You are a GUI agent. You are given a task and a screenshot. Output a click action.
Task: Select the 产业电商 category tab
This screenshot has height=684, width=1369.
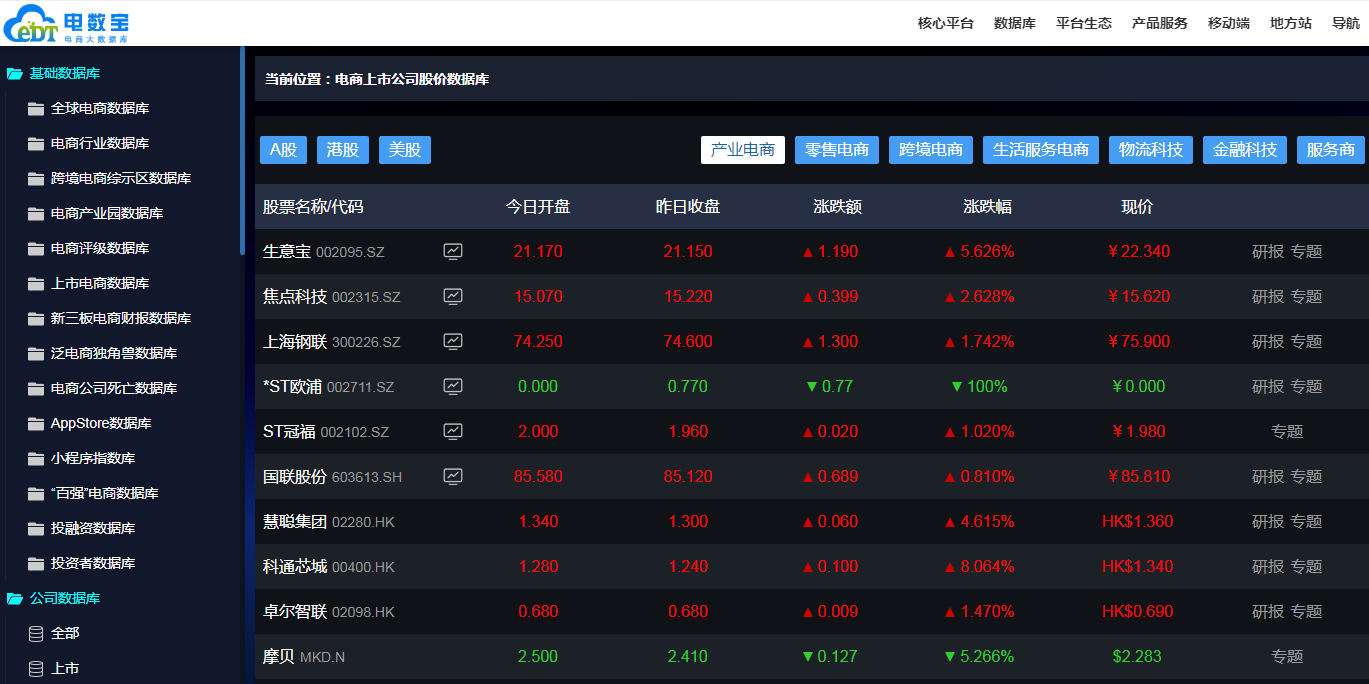743,150
